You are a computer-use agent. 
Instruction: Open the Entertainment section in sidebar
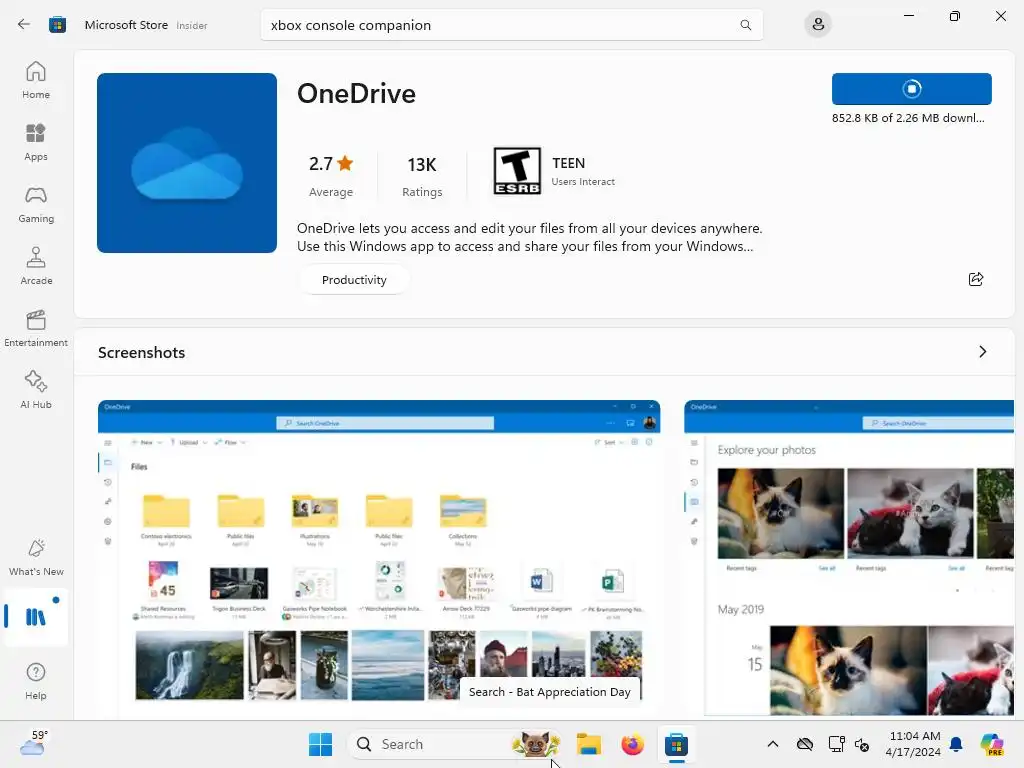click(36, 328)
